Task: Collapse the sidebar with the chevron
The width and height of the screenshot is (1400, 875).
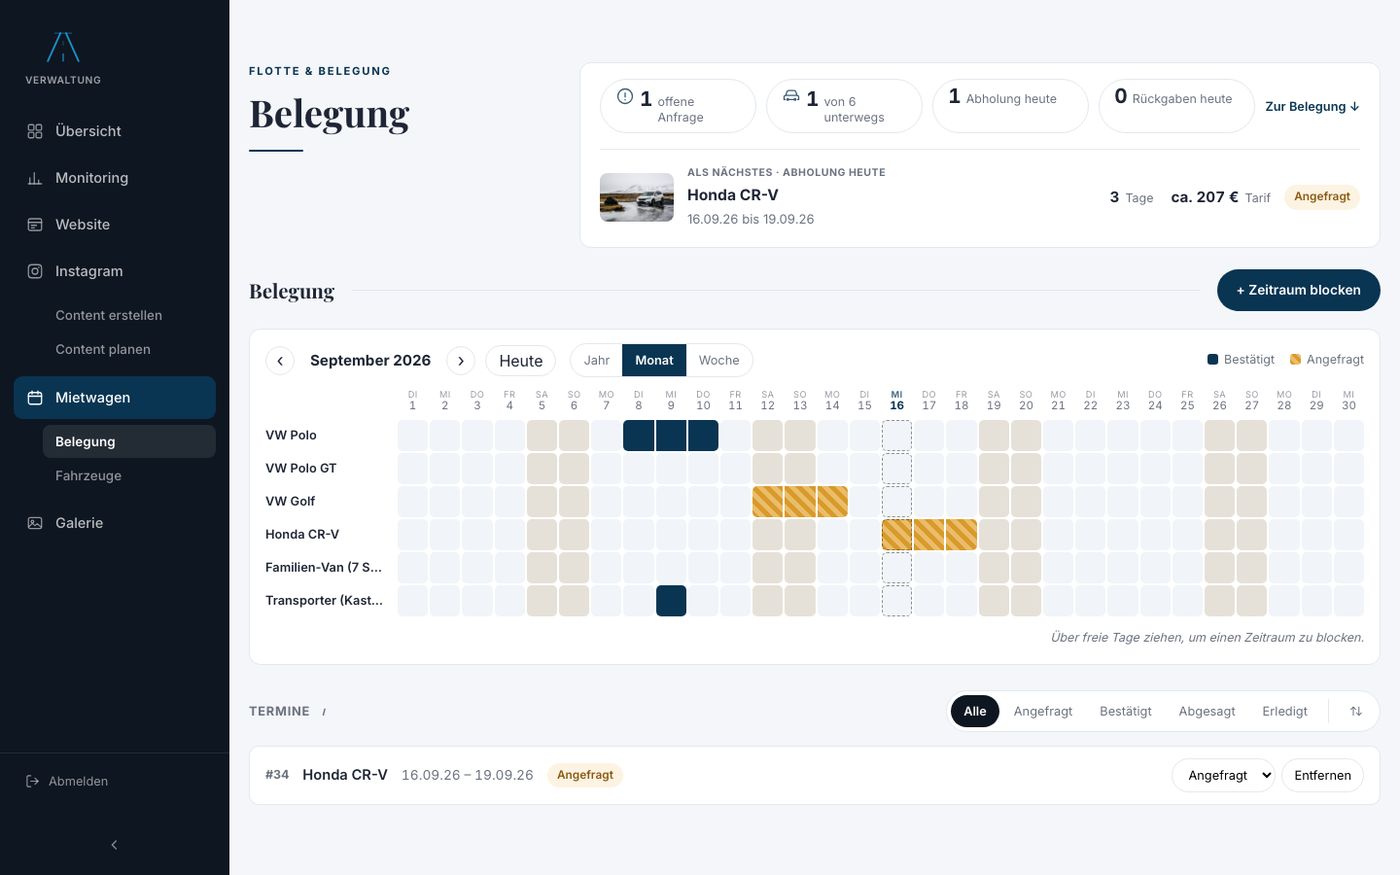Action: [114, 845]
